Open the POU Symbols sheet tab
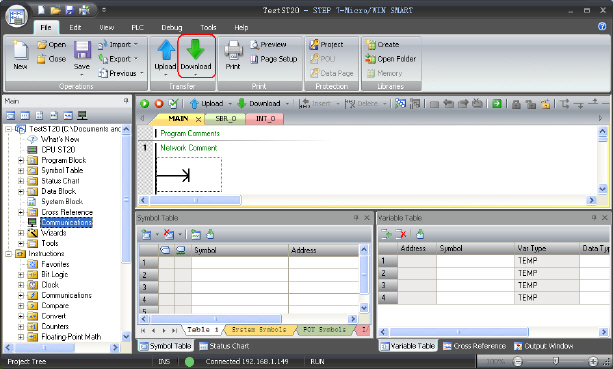This screenshot has width=613, height=369. 324,330
